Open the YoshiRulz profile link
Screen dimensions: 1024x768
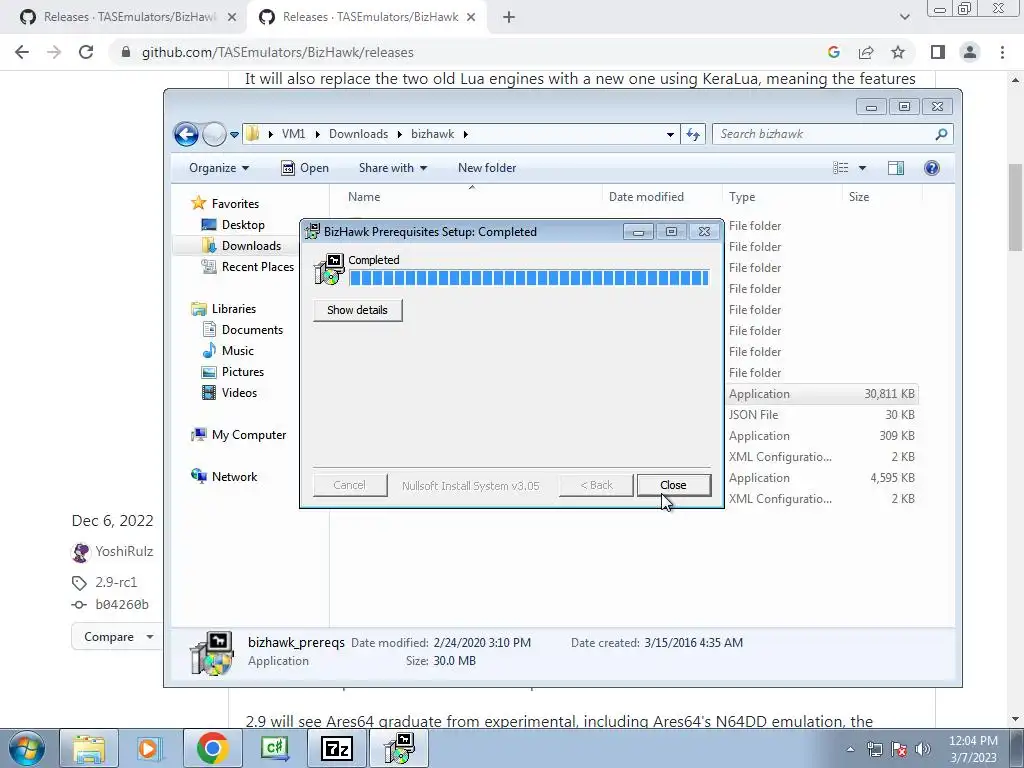[124, 551]
